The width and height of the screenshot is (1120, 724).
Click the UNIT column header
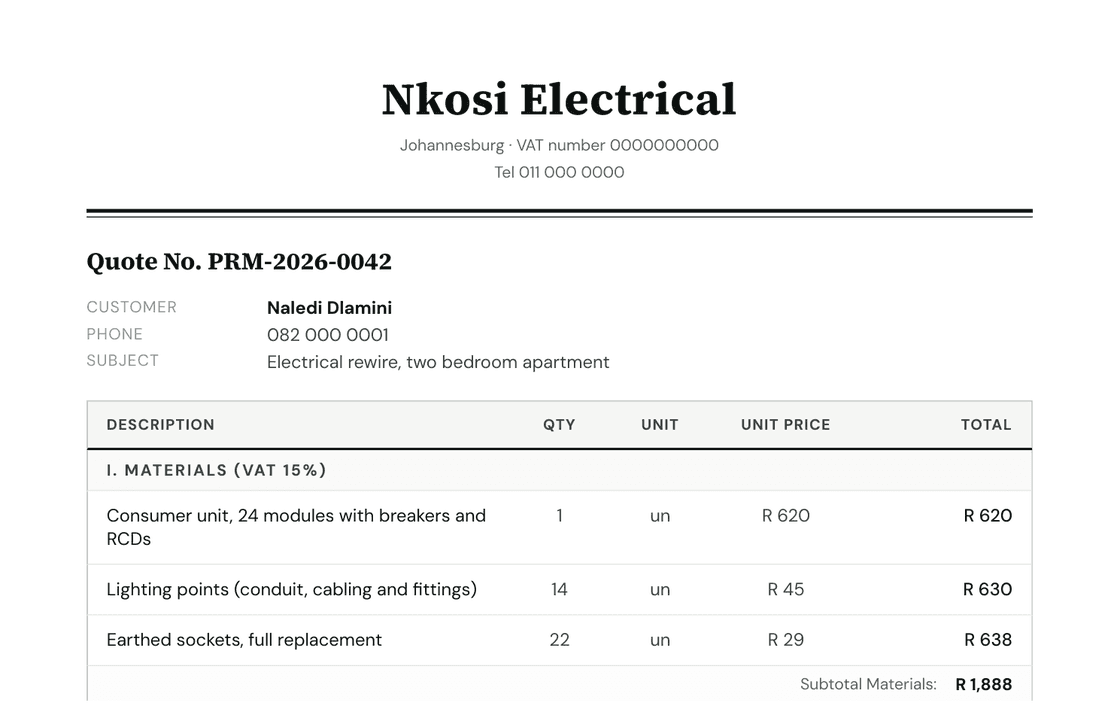pos(660,425)
